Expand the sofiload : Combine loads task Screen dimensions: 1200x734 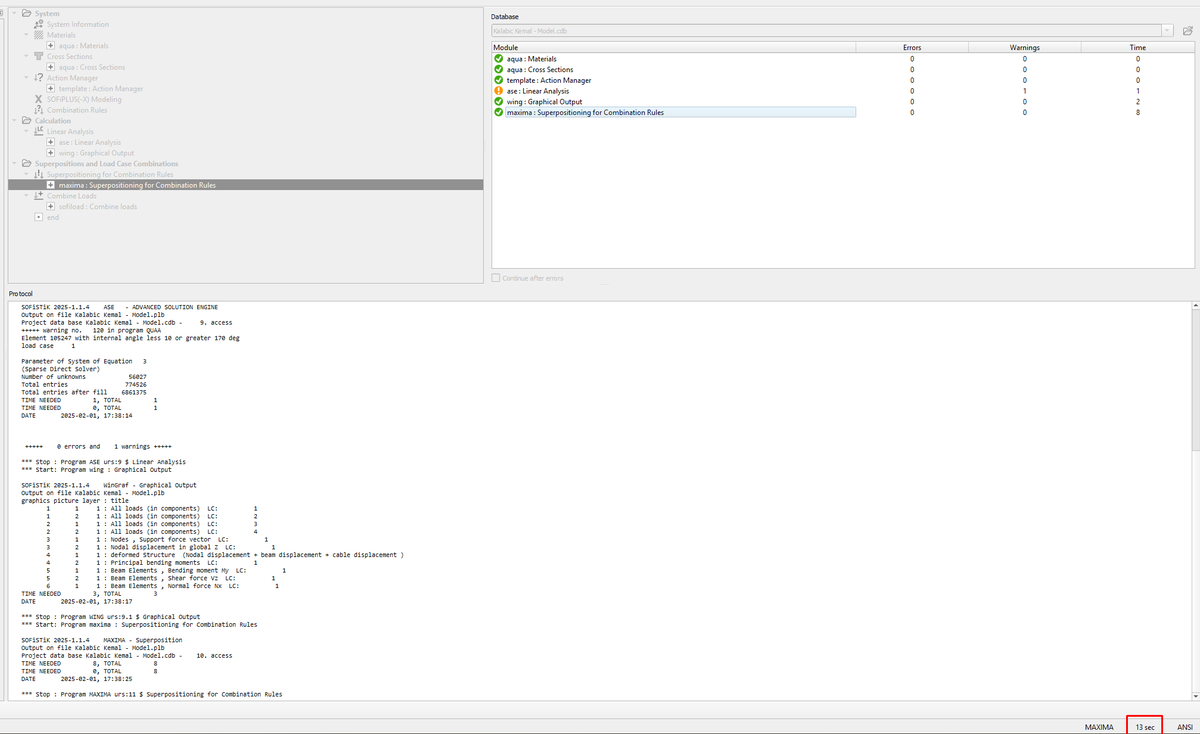[51, 207]
